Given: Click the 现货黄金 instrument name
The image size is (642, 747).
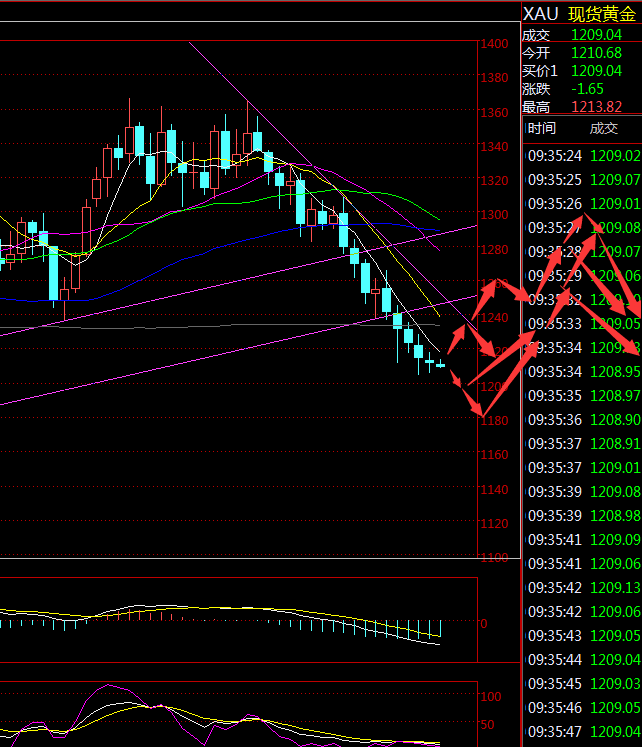Looking at the screenshot, I should (x=602, y=14).
